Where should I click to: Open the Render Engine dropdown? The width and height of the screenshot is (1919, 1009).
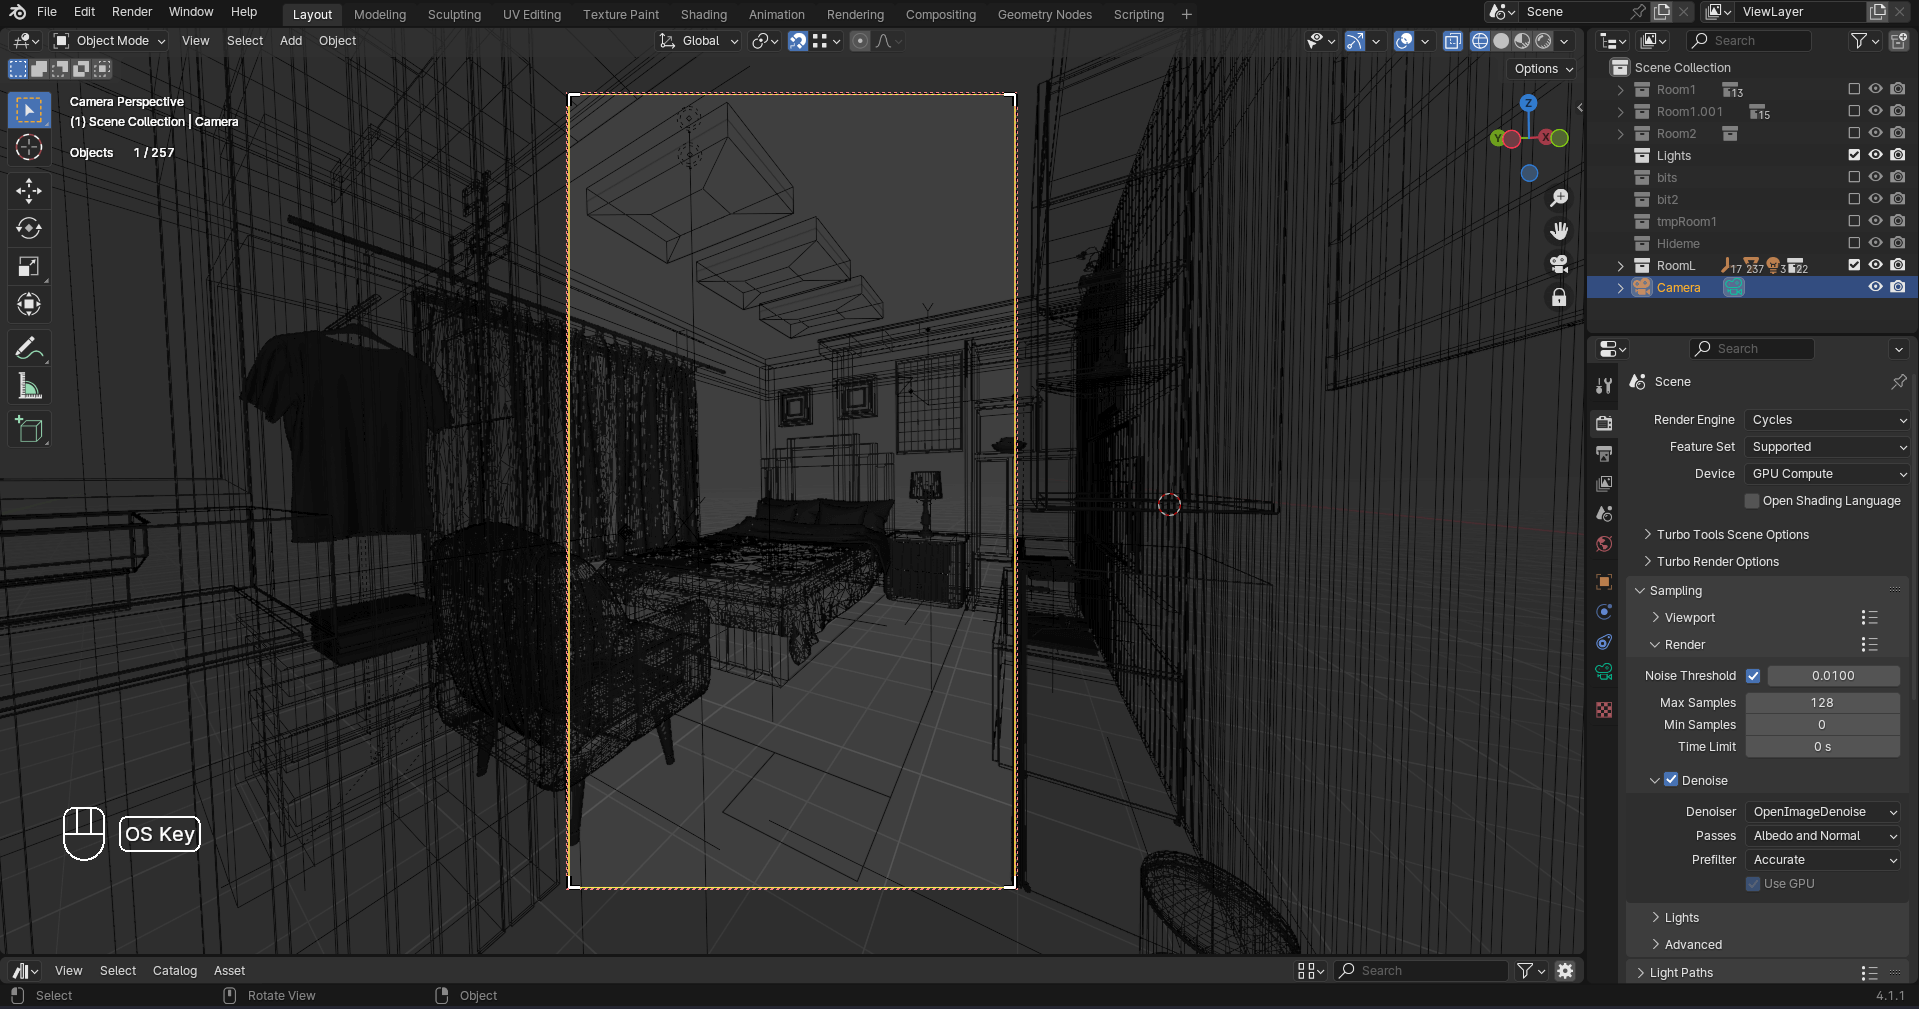(x=1828, y=420)
